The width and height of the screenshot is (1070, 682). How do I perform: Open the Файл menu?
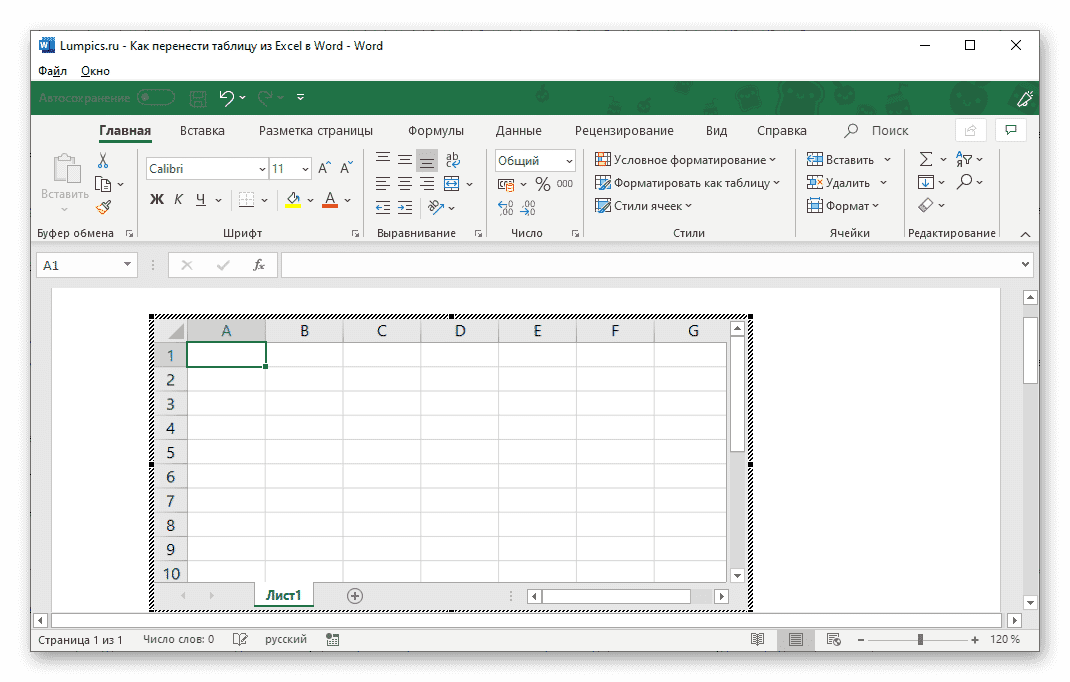pos(52,70)
